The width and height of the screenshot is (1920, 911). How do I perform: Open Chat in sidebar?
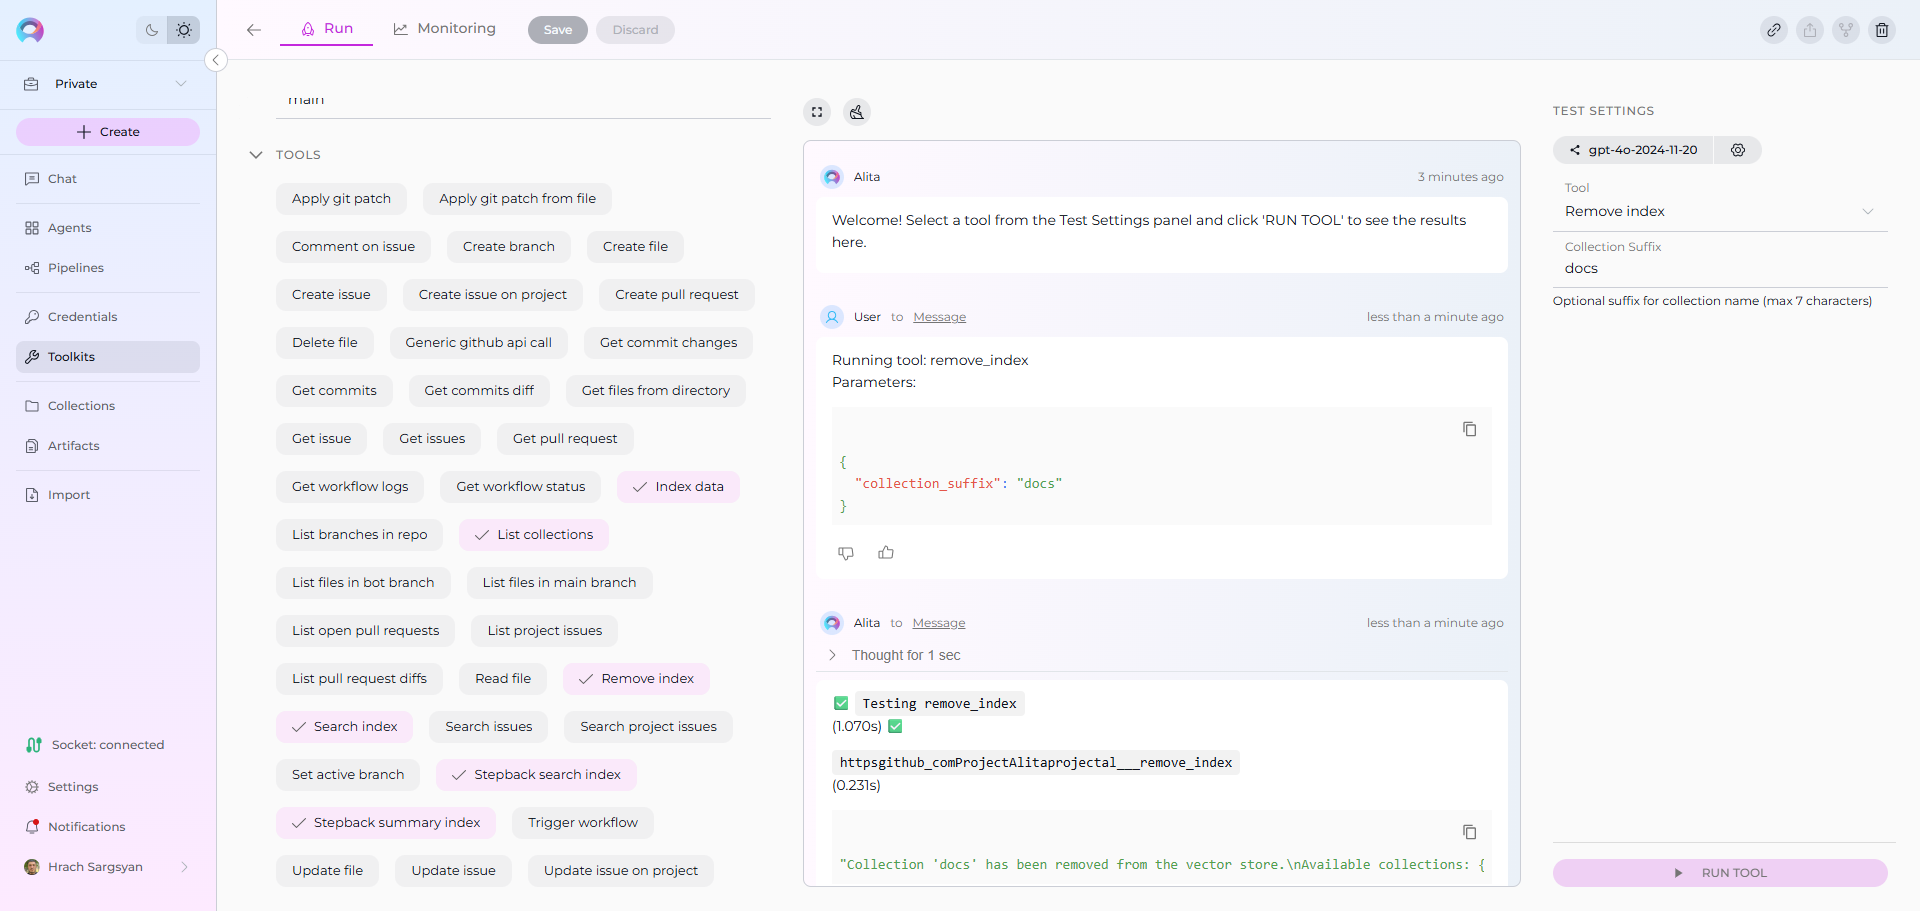(108, 179)
